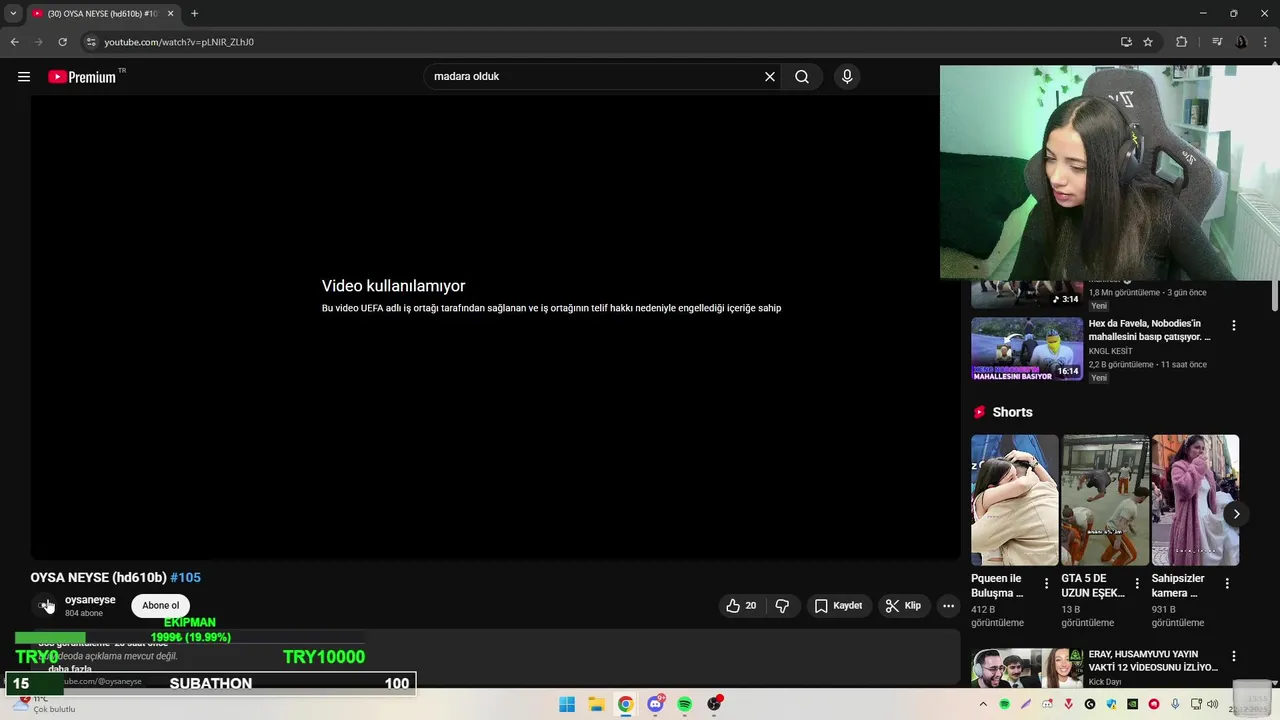Viewport: 1280px width, 720px height.
Task: Subscribe using the Abone ol button
Action: tap(160, 606)
